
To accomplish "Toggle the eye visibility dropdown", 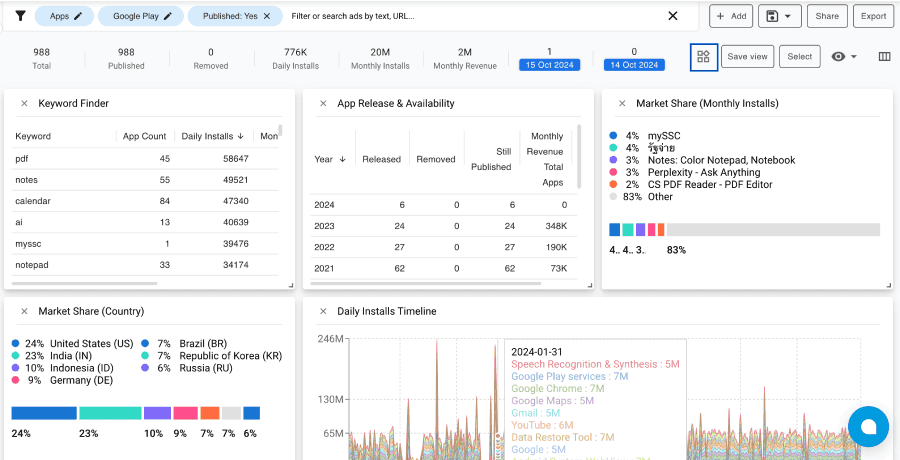I will 844,57.
